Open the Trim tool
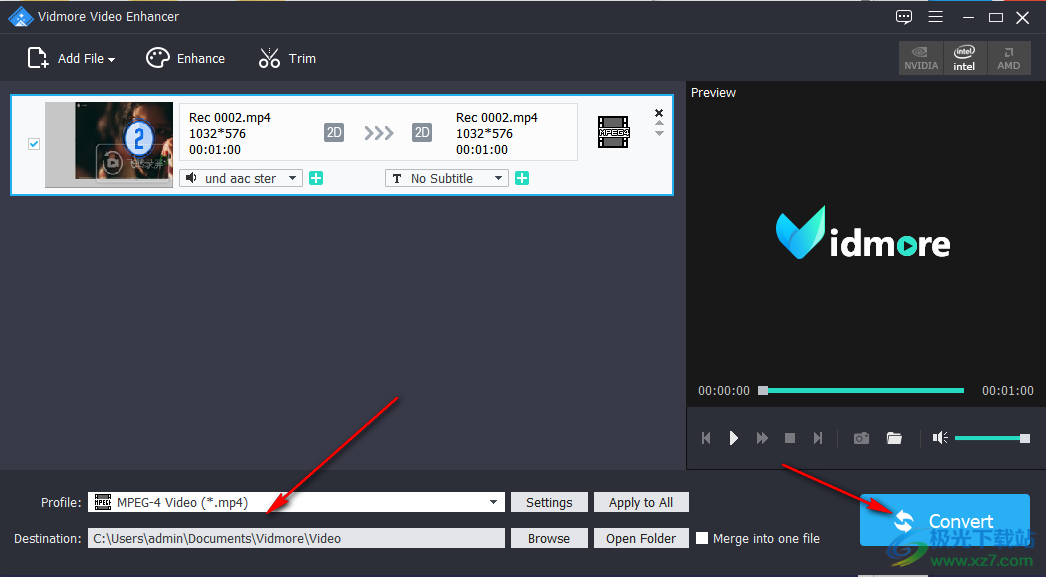Image resolution: width=1046 pixels, height=577 pixels. coord(288,59)
